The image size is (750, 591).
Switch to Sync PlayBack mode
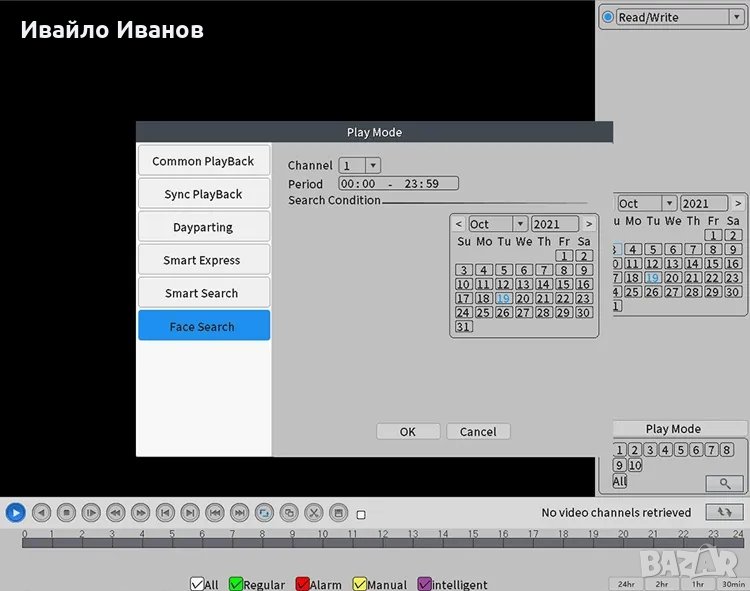(203, 194)
